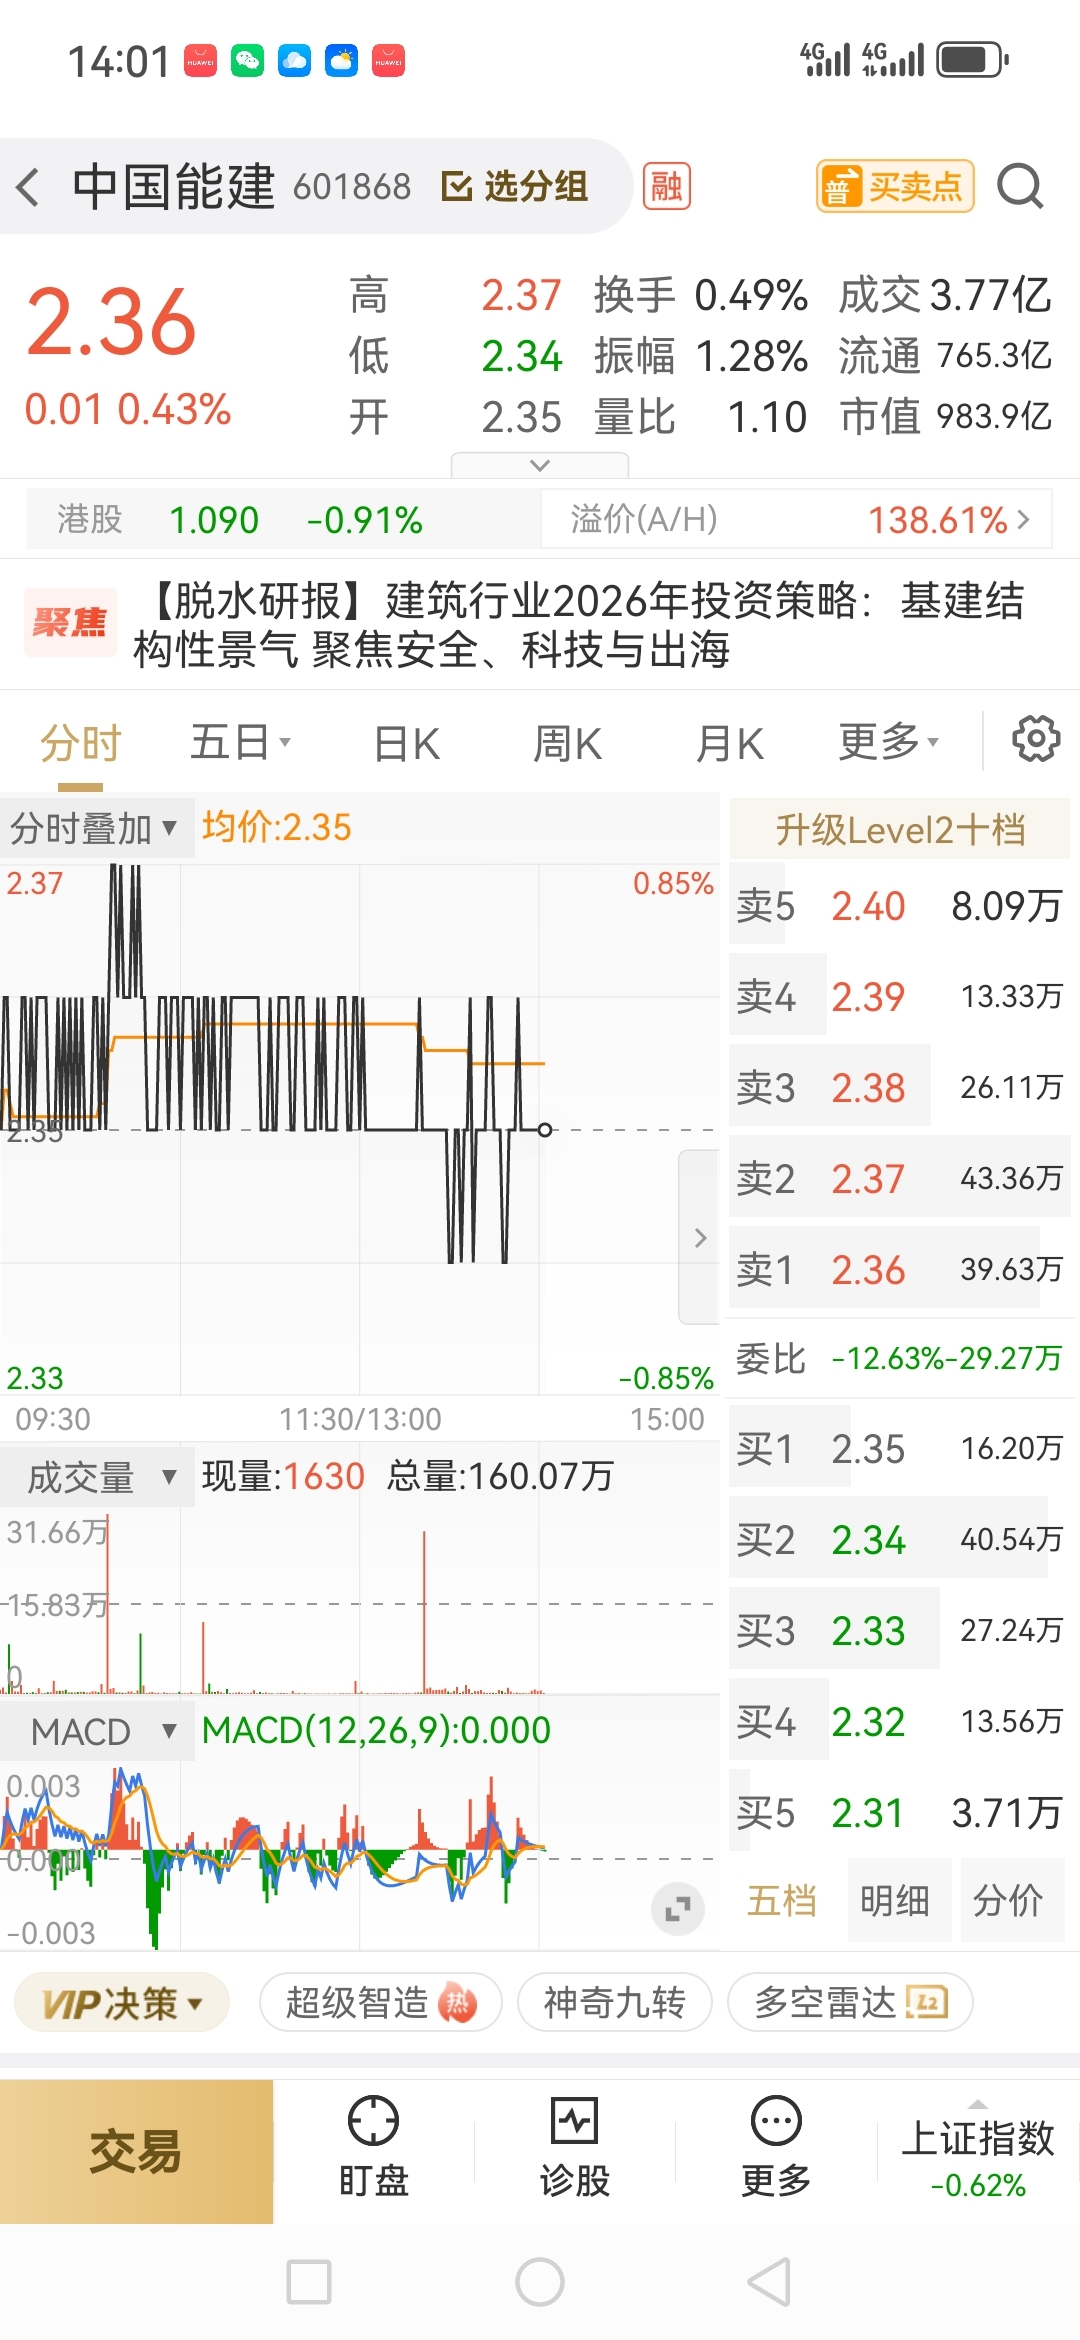Tap 升级Level2十档 upgrade banner
This screenshot has width=1080, height=2340.
click(900, 829)
